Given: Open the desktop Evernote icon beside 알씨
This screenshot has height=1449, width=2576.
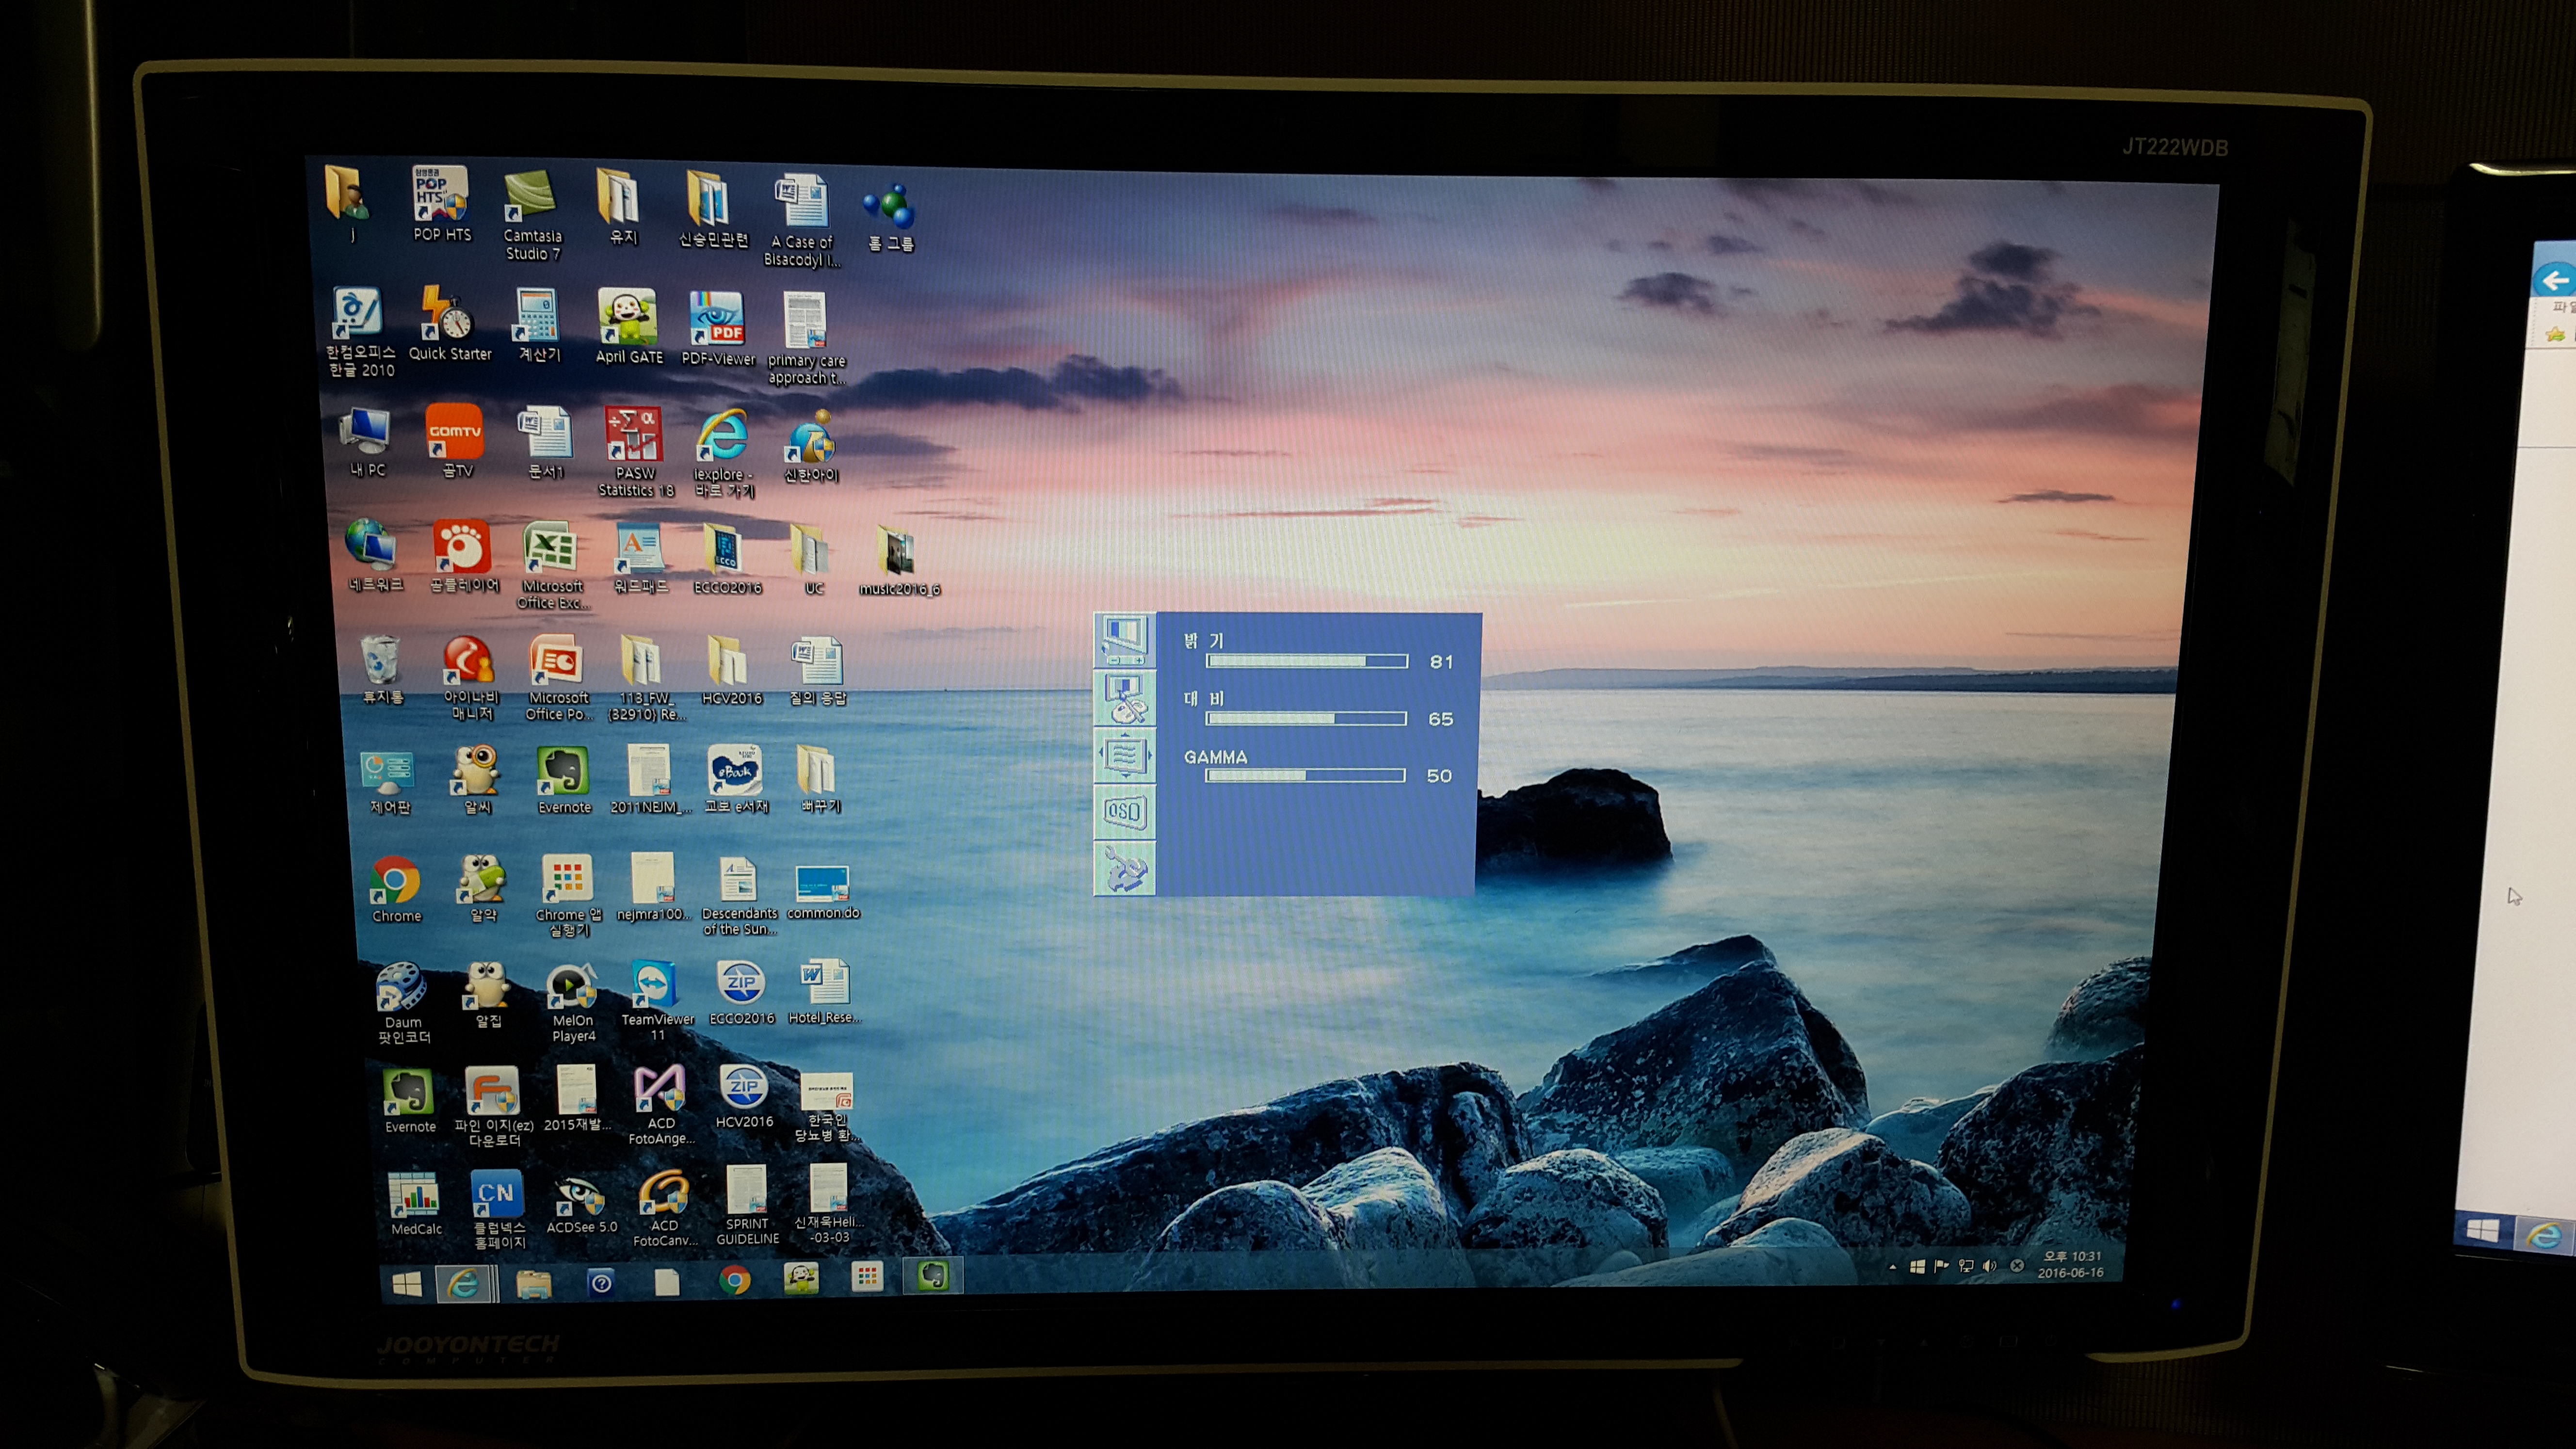Looking at the screenshot, I should (564, 780).
